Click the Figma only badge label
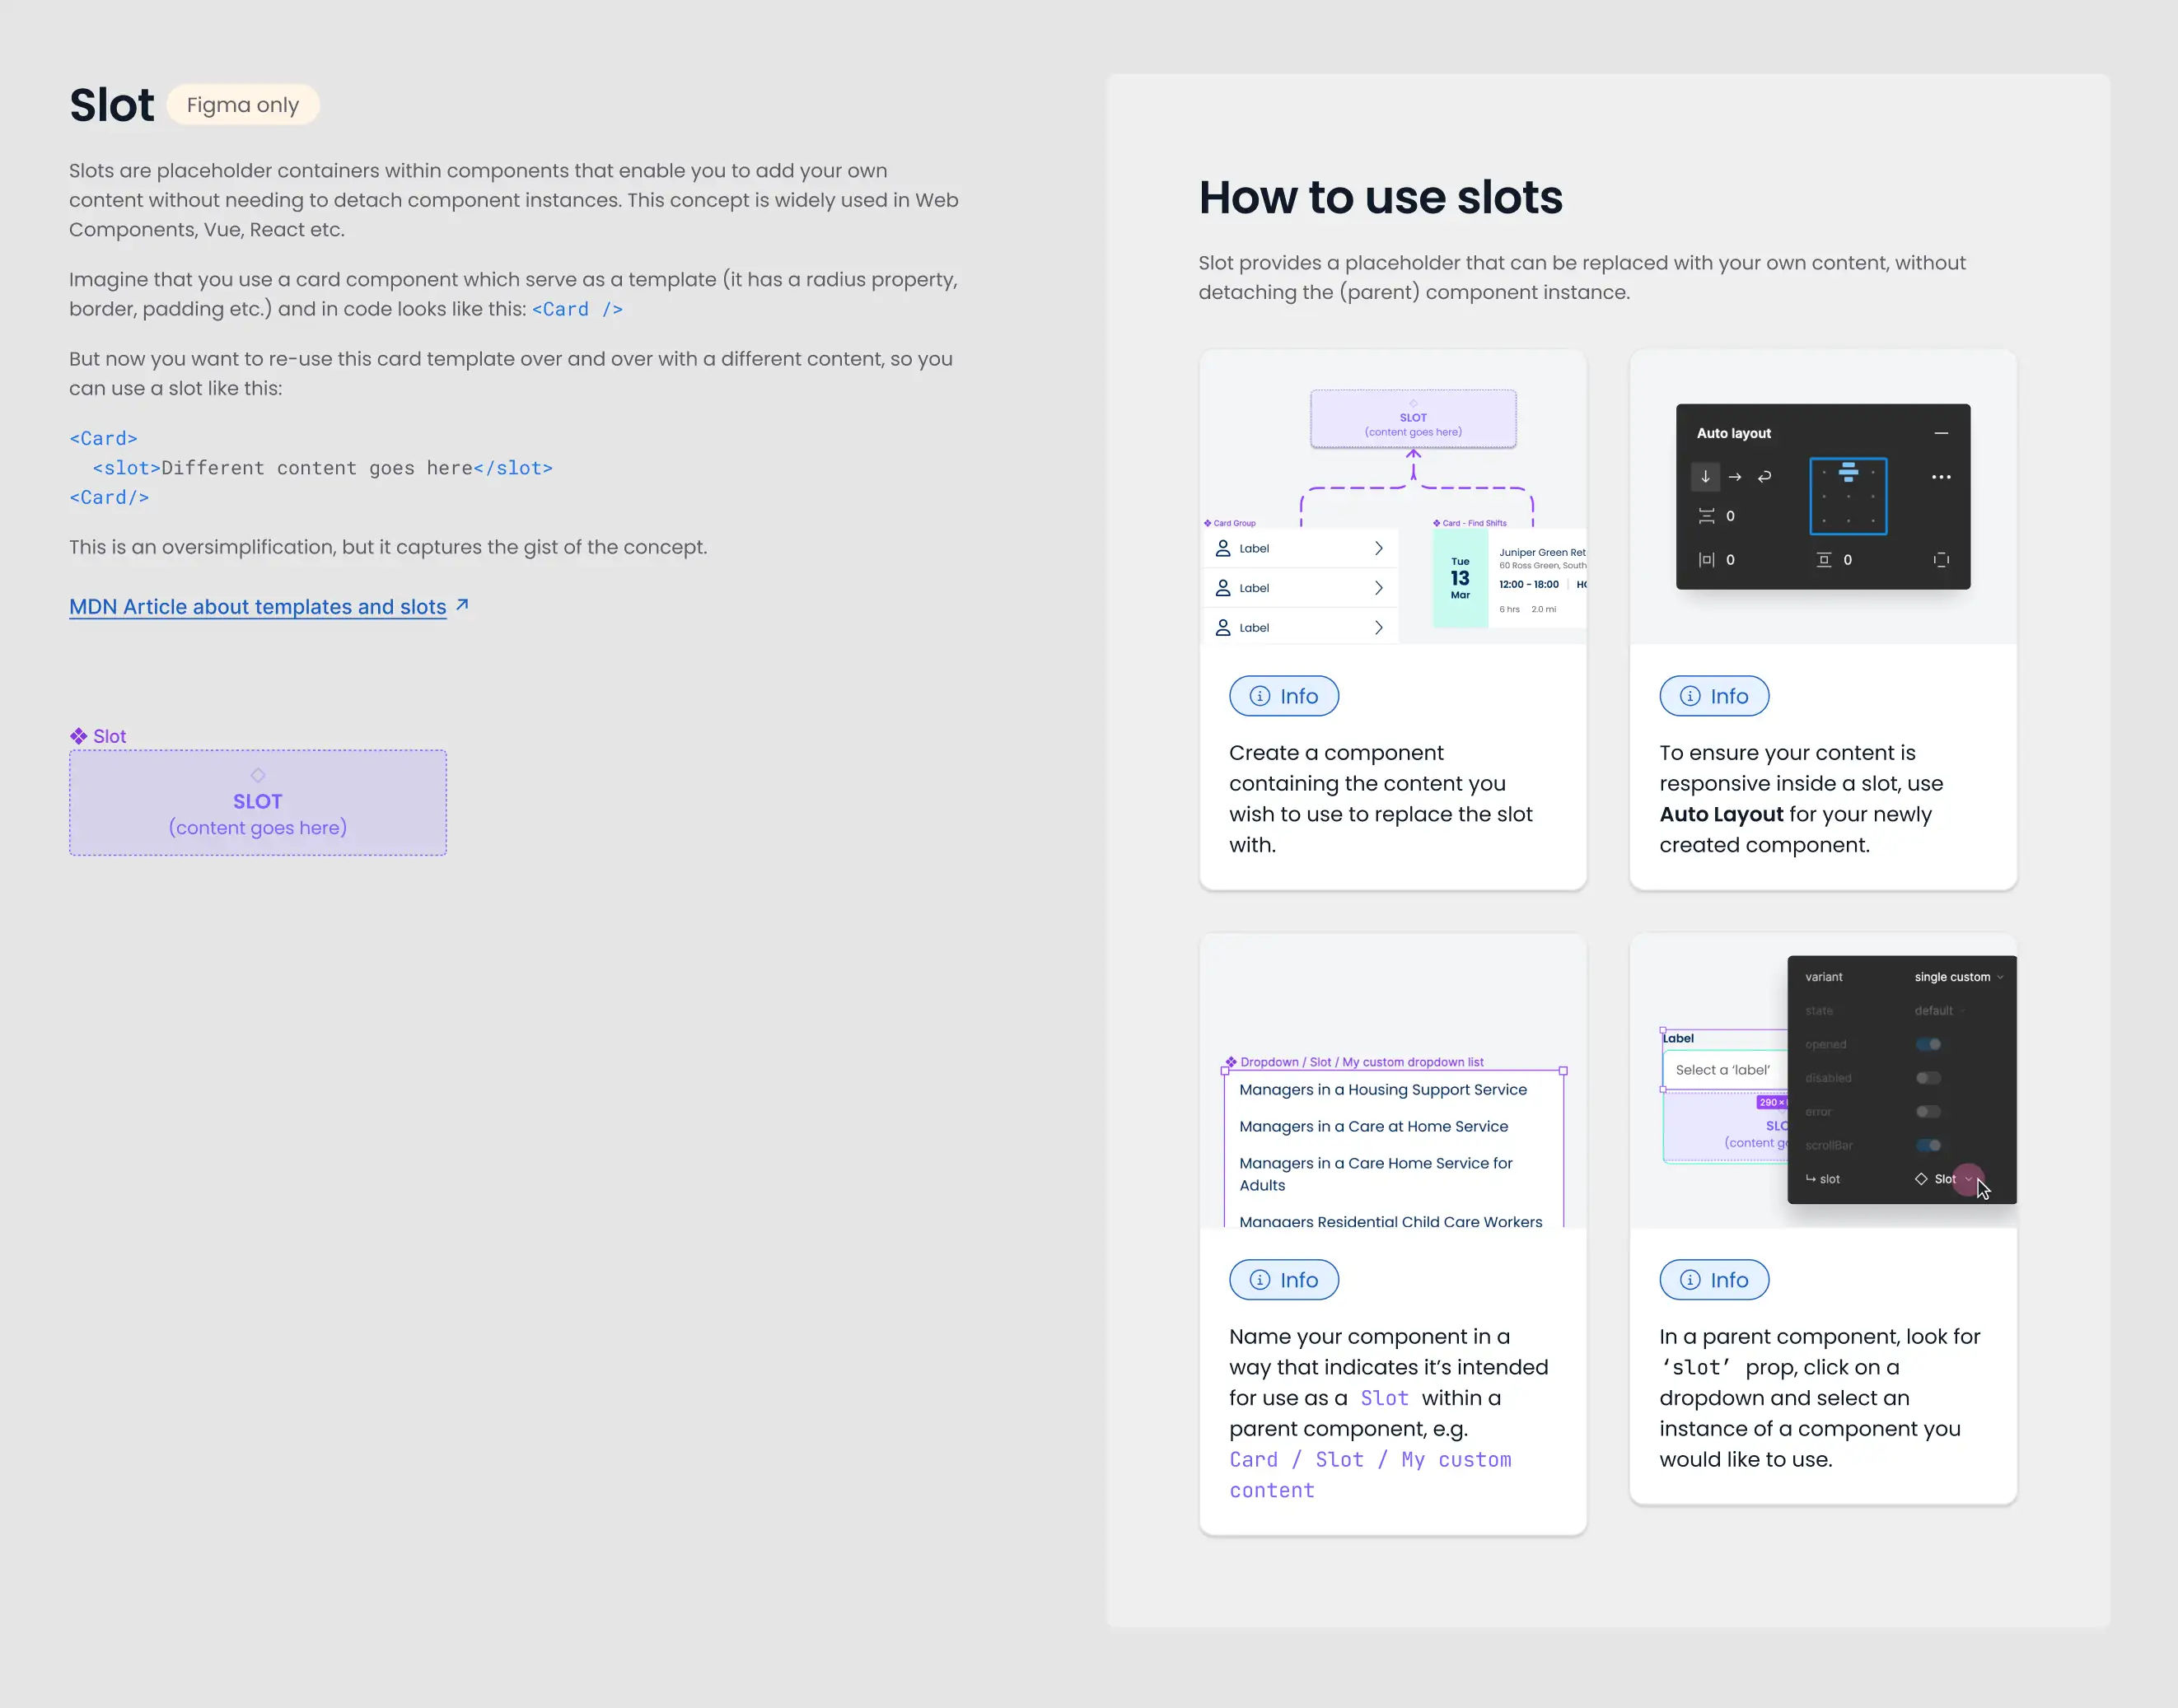This screenshot has height=1708, width=2178. [x=242, y=105]
